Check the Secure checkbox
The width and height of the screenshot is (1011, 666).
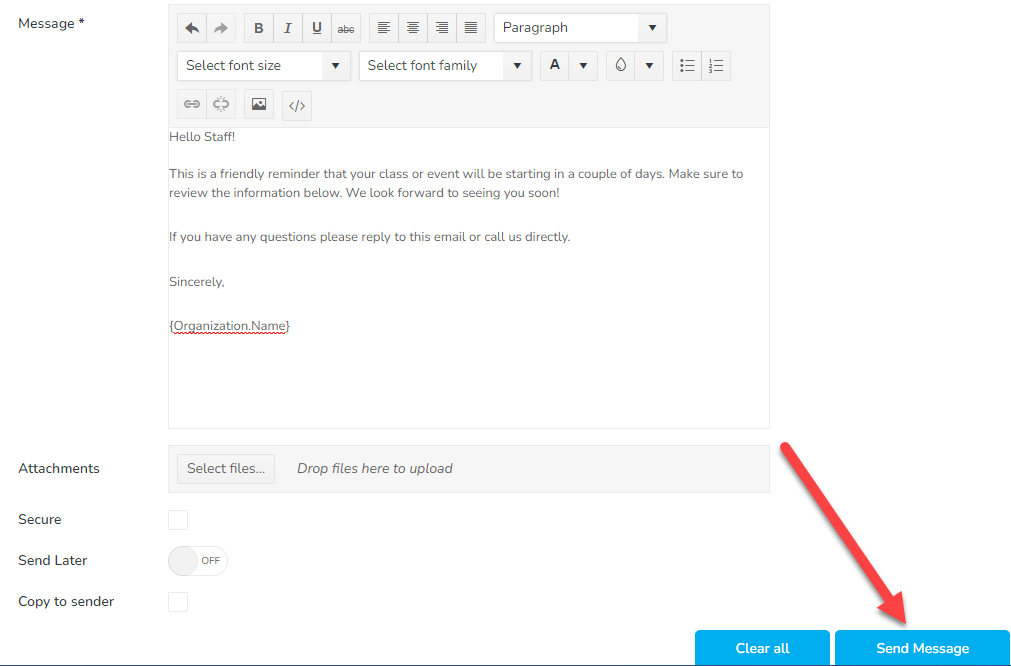click(178, 520)
